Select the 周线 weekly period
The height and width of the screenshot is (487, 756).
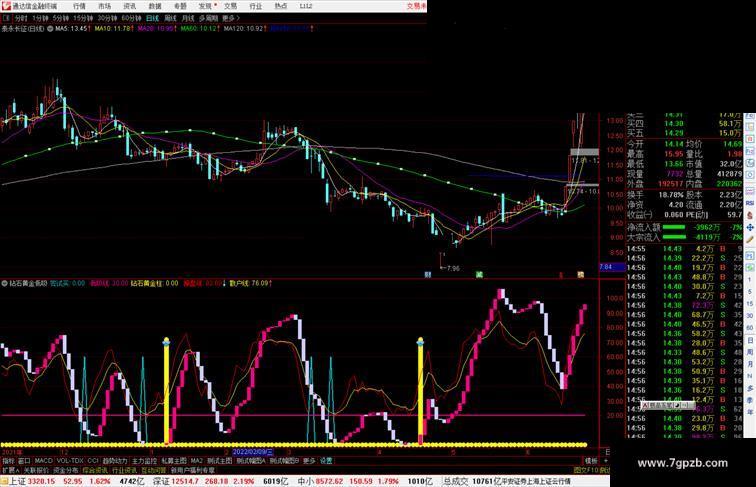[x=170, y=18]
